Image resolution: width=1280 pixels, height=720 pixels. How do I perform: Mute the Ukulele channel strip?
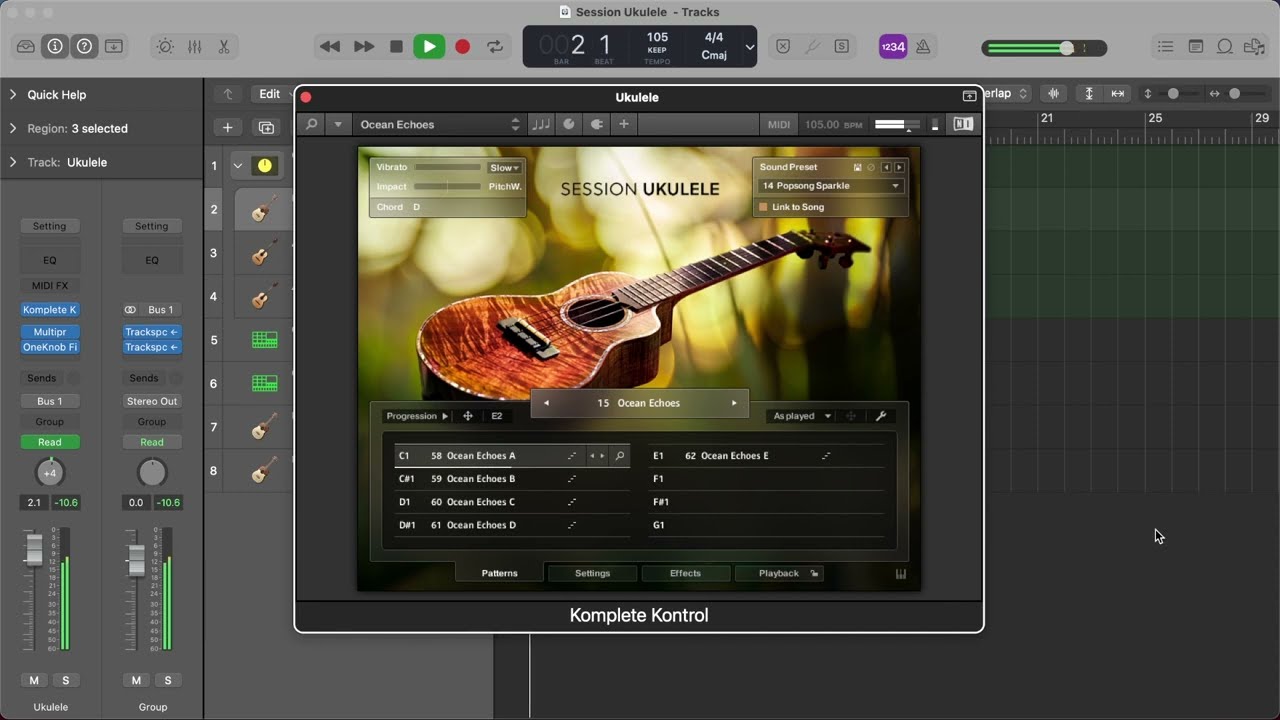point(34,680)
